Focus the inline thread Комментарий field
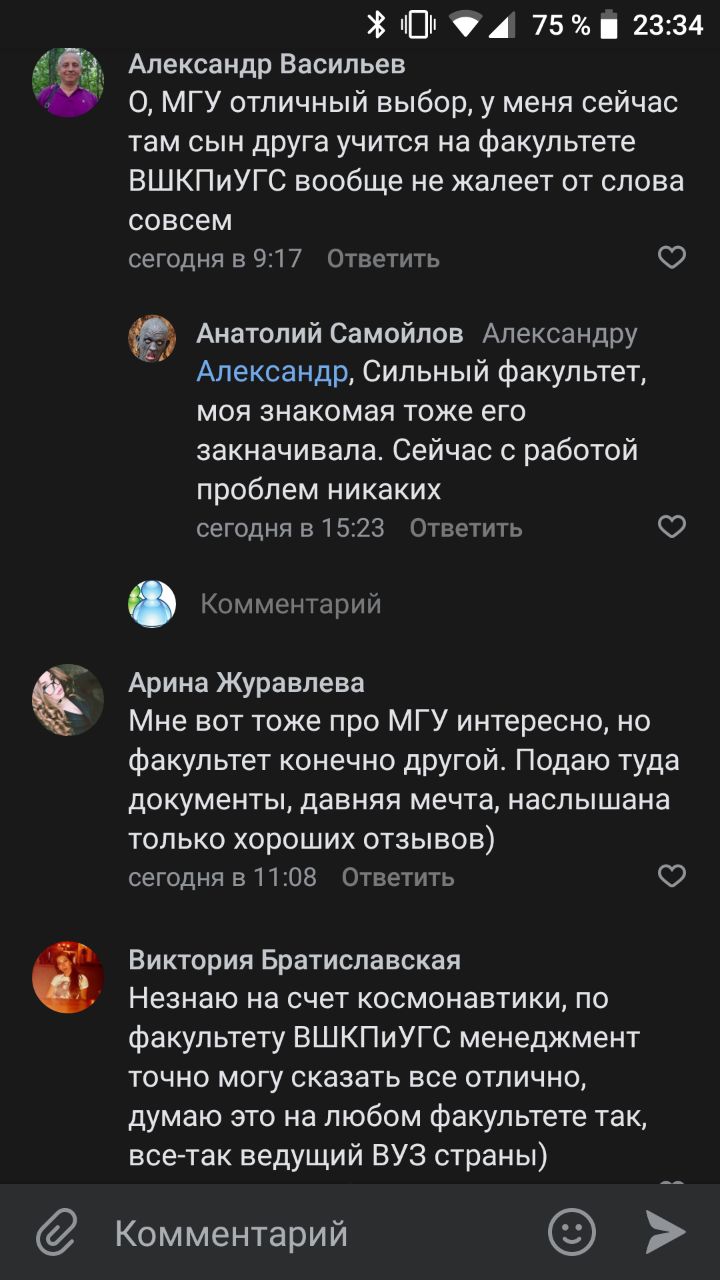The height and width of the screenshot is (1280, 720). point(291,604)
